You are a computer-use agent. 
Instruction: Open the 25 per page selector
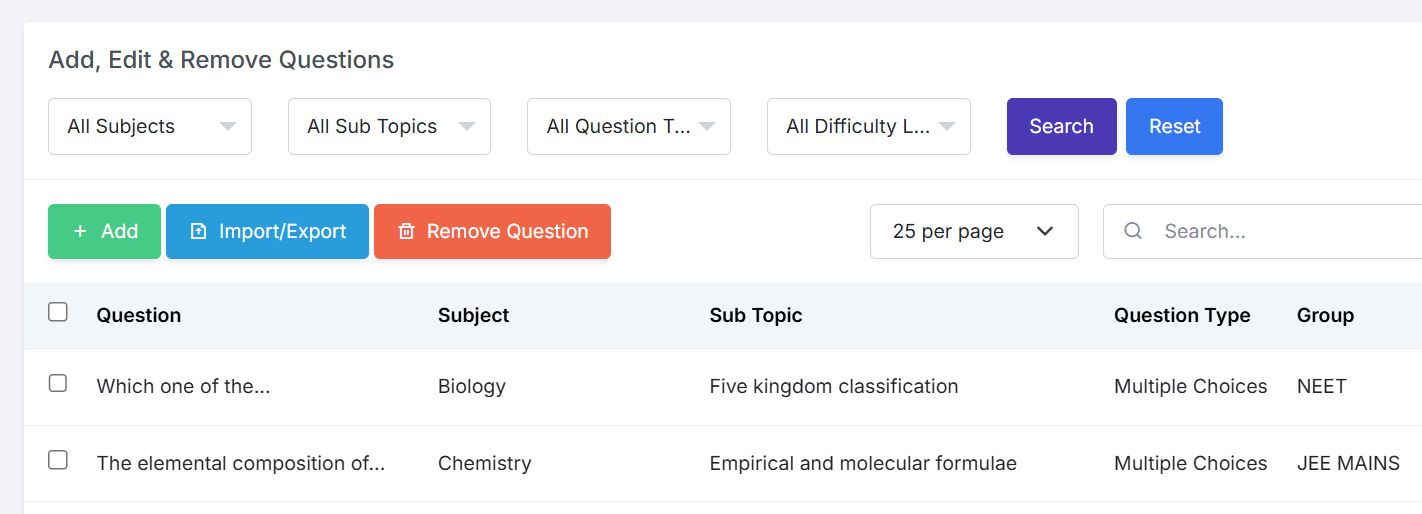[x=973, y=231]
